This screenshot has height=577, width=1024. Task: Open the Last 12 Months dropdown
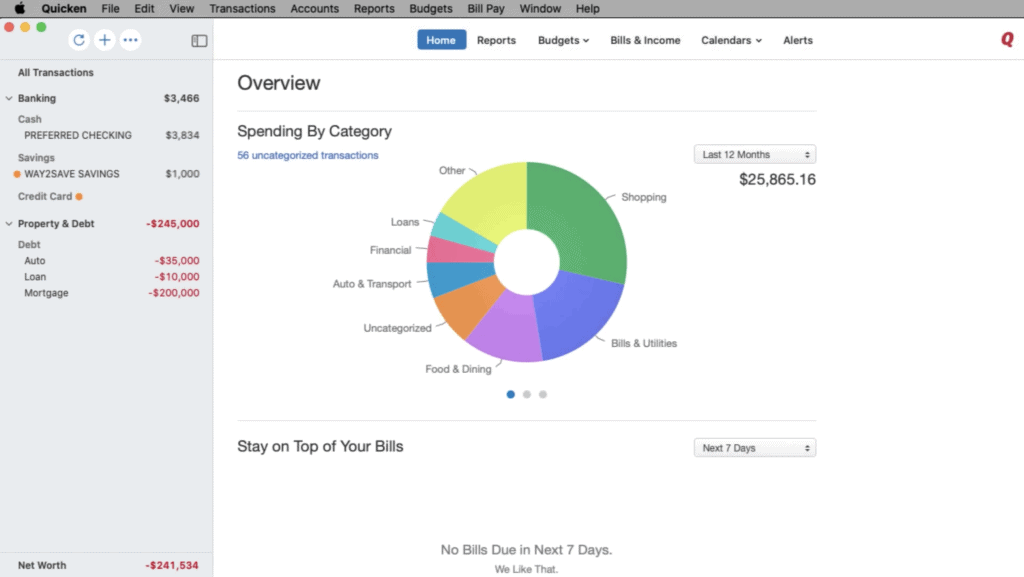point(755,155)
